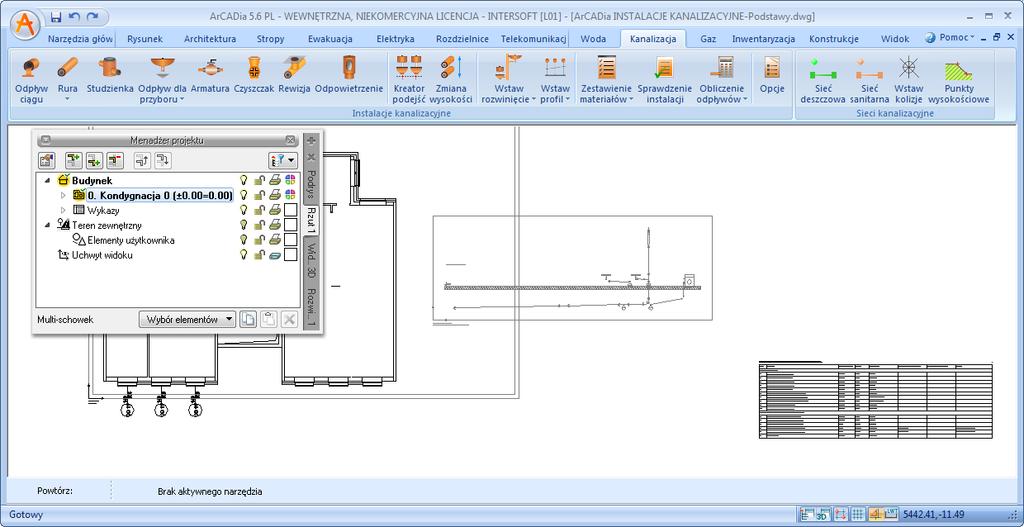Switch to the Gaz ribbon tab

pos(708,39)
